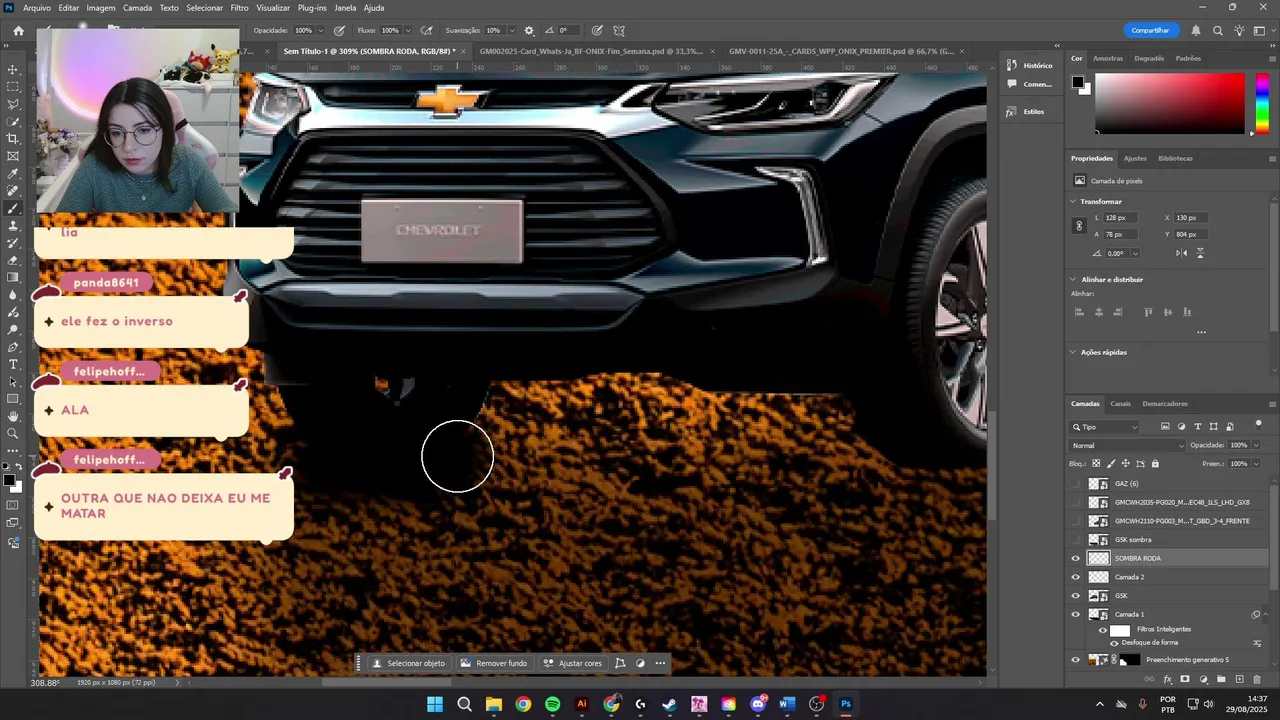Collapse the Transformar section
This screenshot has width=1280, height=720.
click(x=1073, y=201)
